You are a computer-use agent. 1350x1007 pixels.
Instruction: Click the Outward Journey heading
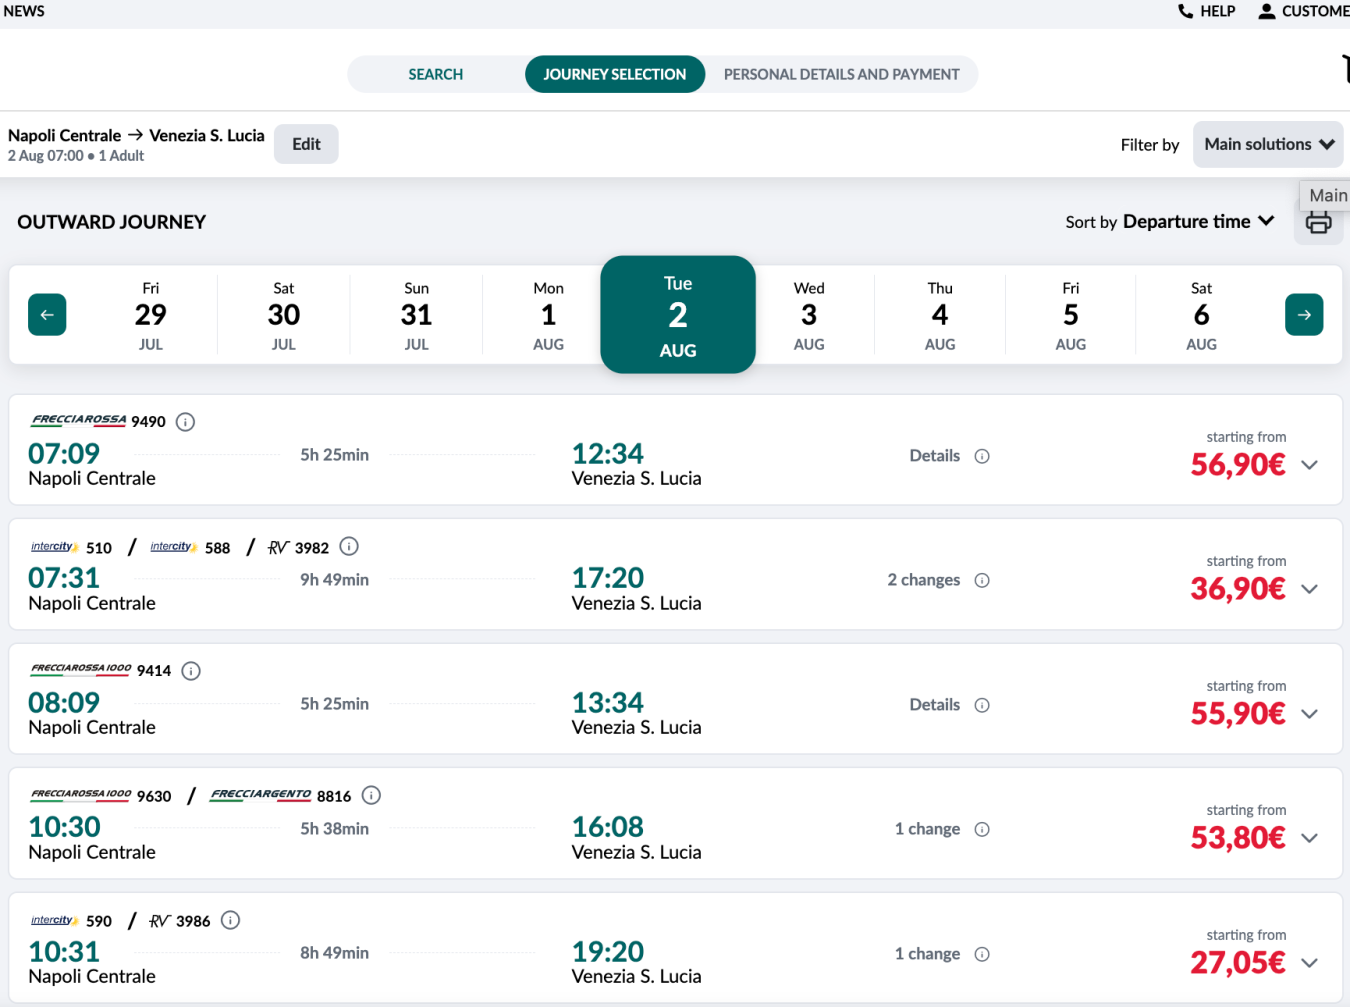(112, 222)
